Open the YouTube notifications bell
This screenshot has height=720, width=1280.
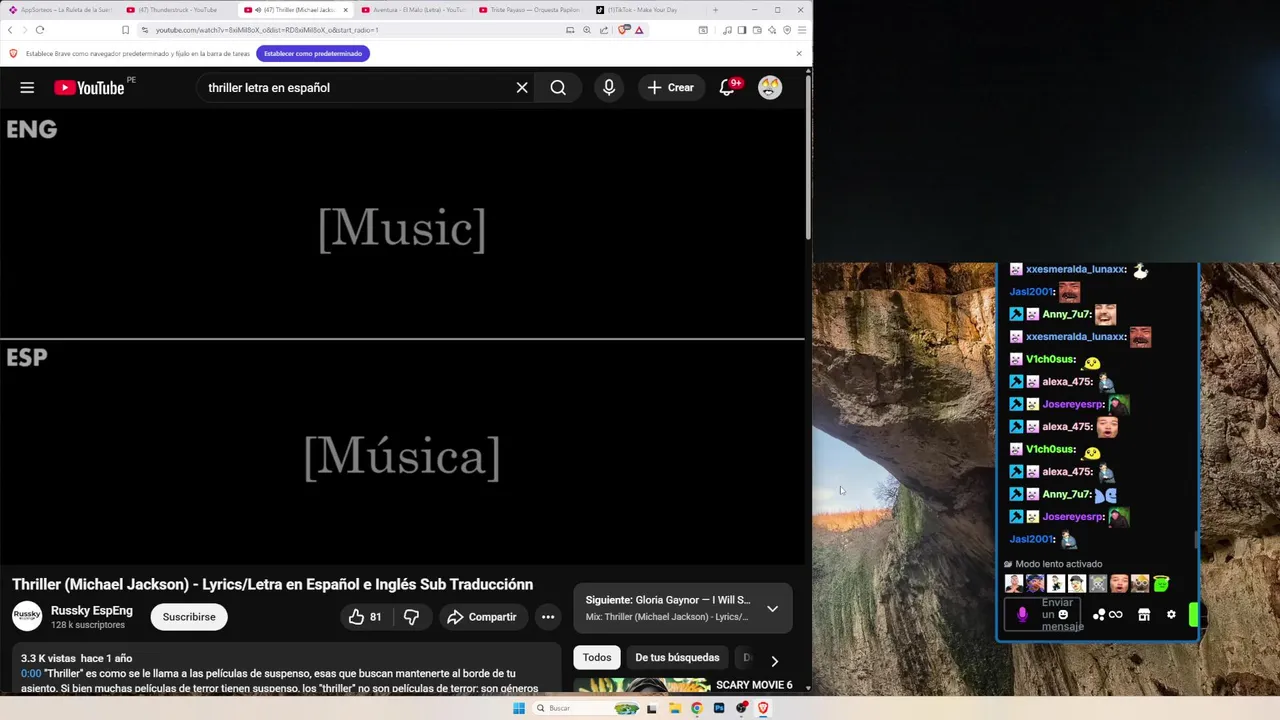pos(728,88)
